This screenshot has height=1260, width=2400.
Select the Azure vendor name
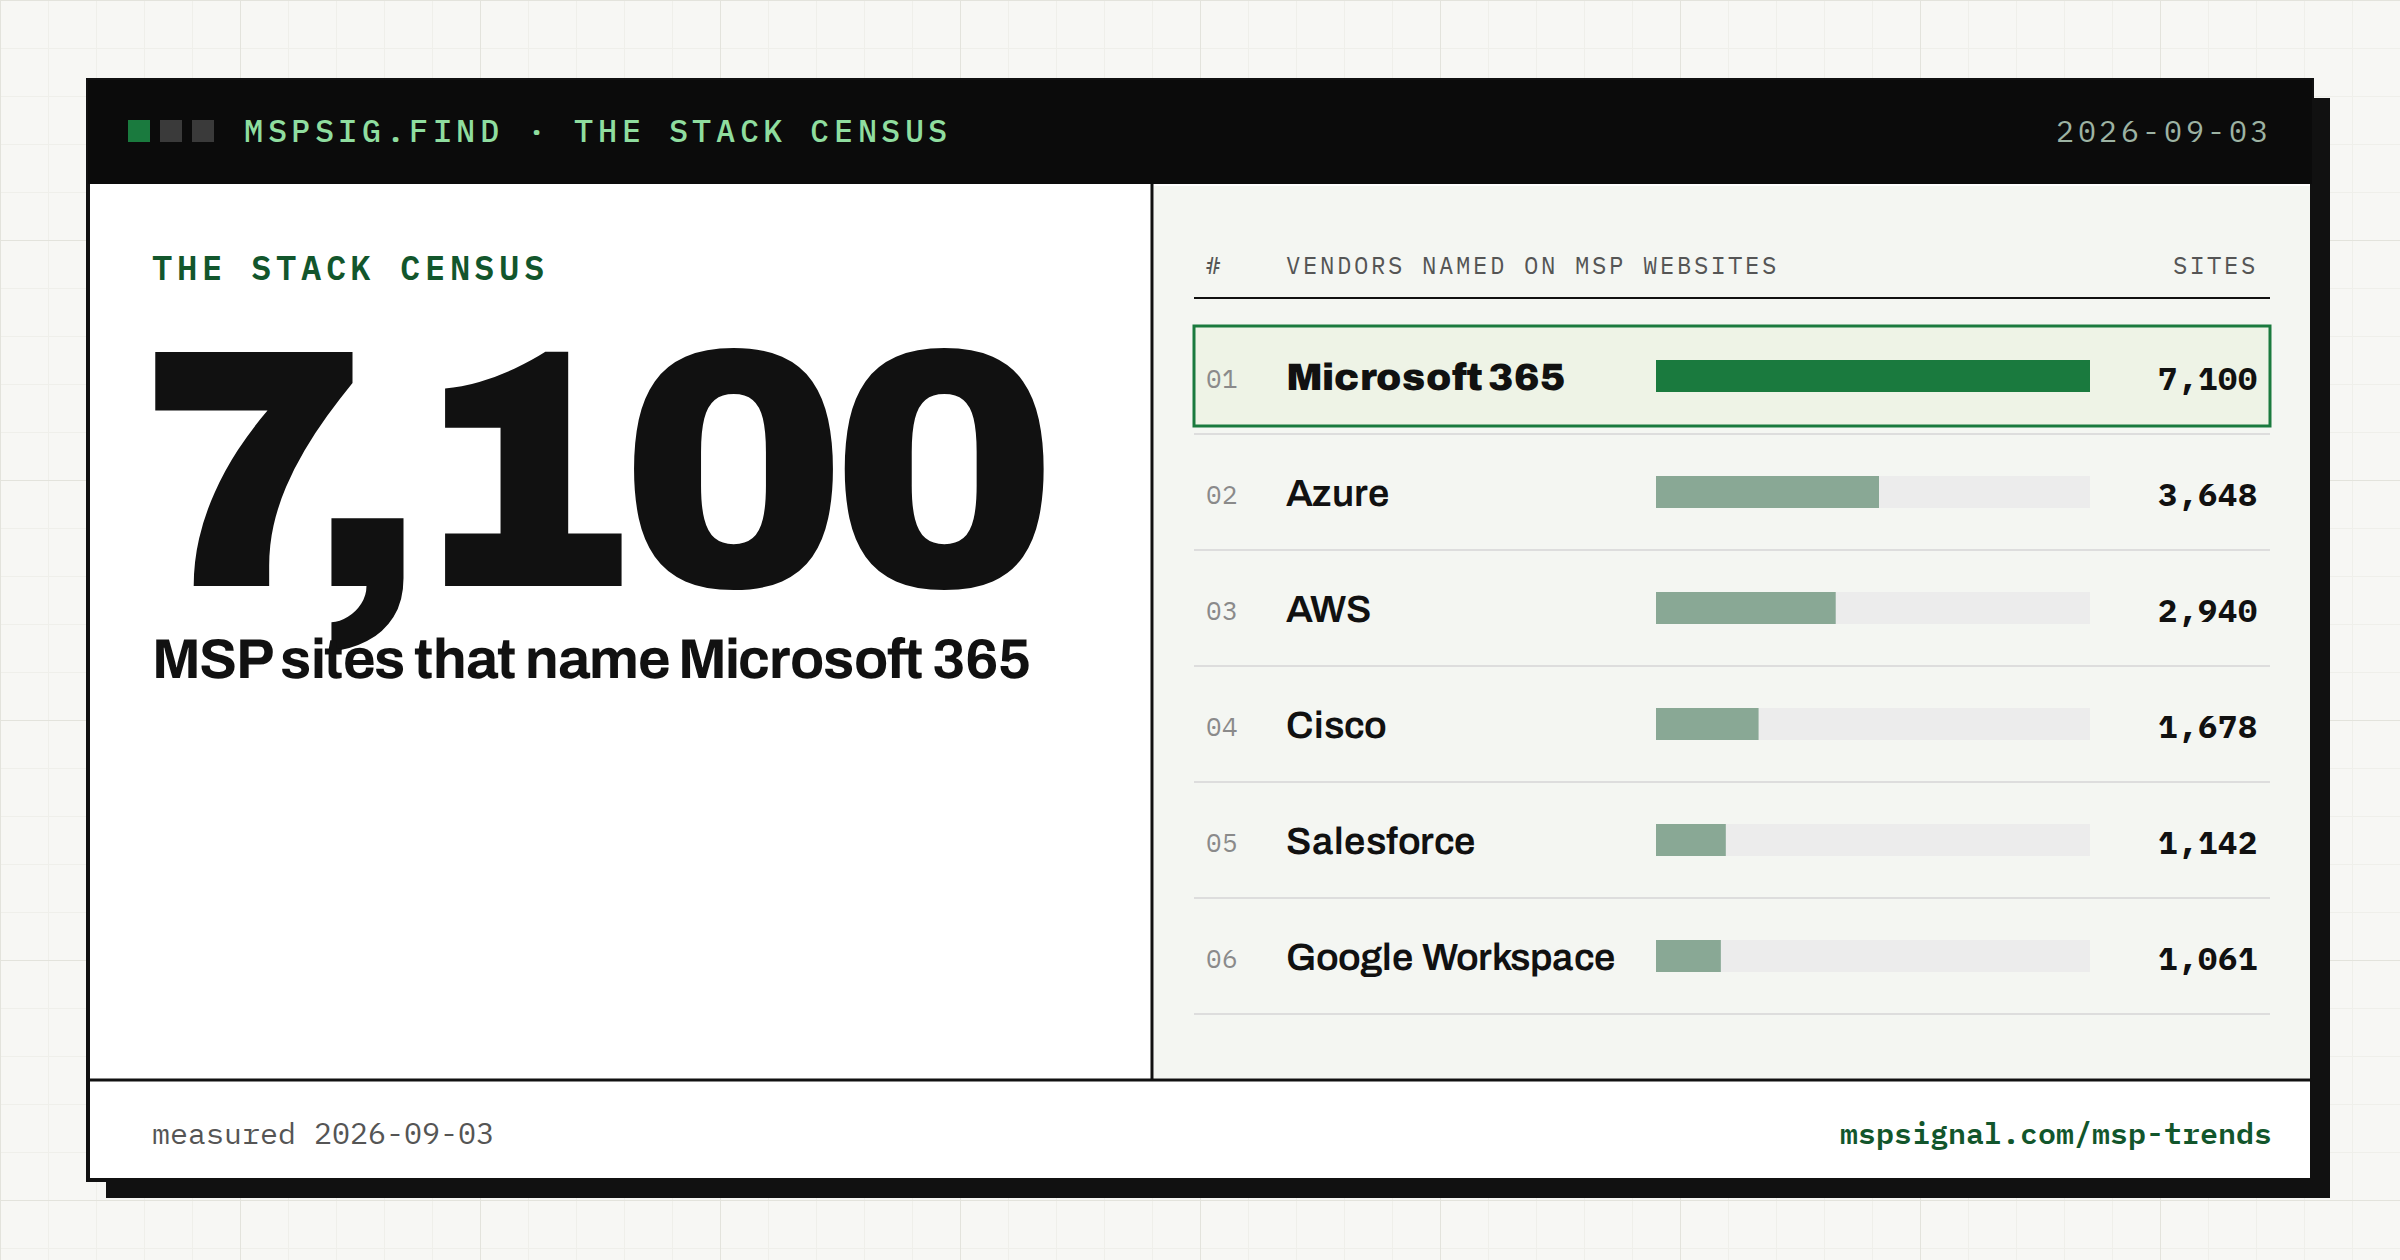1337,493
